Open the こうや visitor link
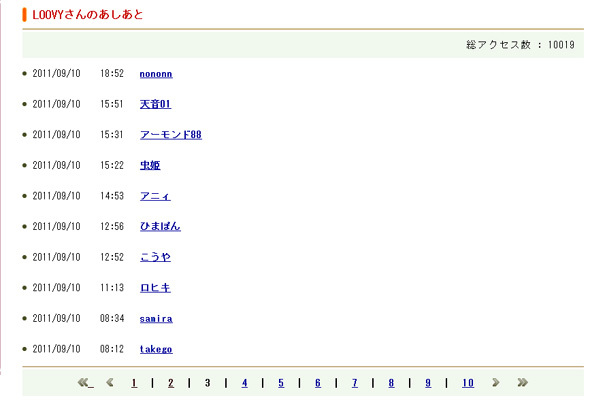Image resolution: width=605 pixels, height=400 pixels. pyautogui.click(x=155, y=257)
